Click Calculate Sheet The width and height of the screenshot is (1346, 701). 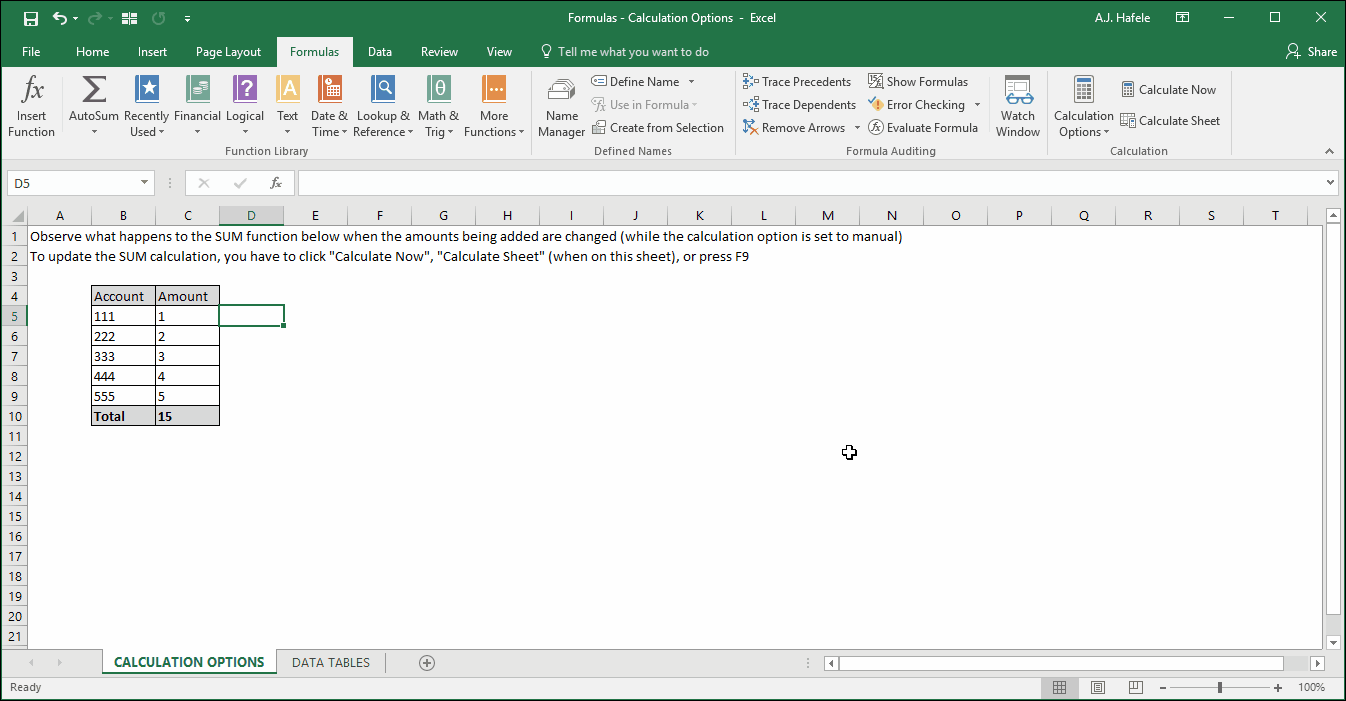[1171, 121]
